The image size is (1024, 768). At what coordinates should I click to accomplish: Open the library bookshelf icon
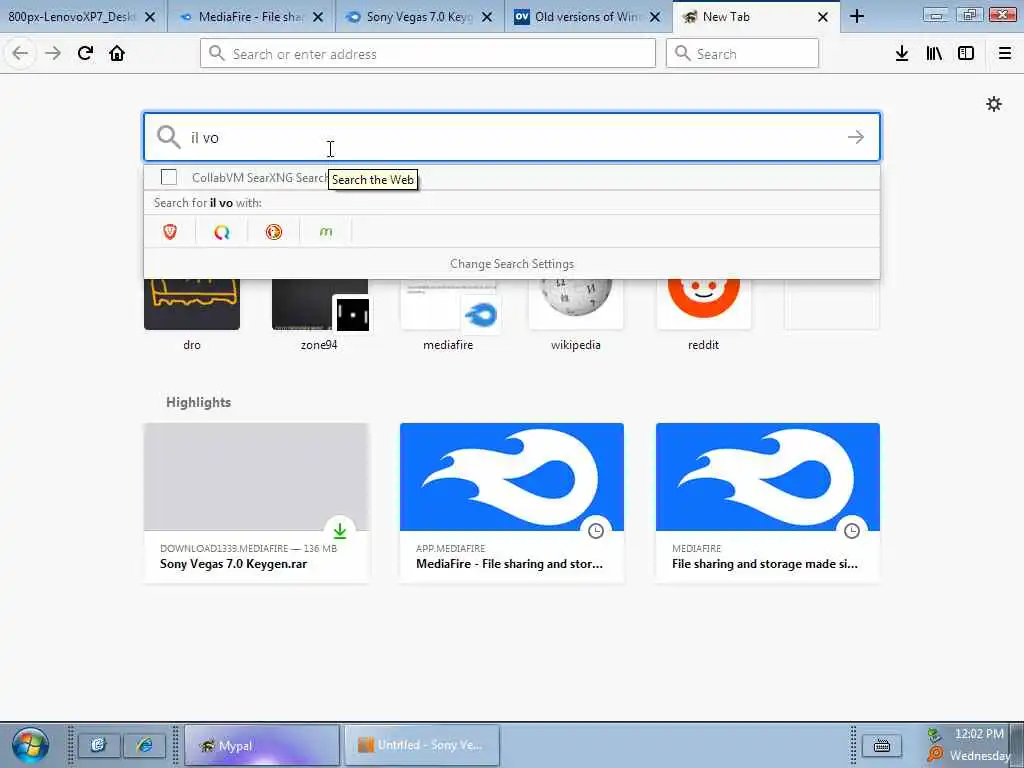pyautogui.click(x=934, y=54)
